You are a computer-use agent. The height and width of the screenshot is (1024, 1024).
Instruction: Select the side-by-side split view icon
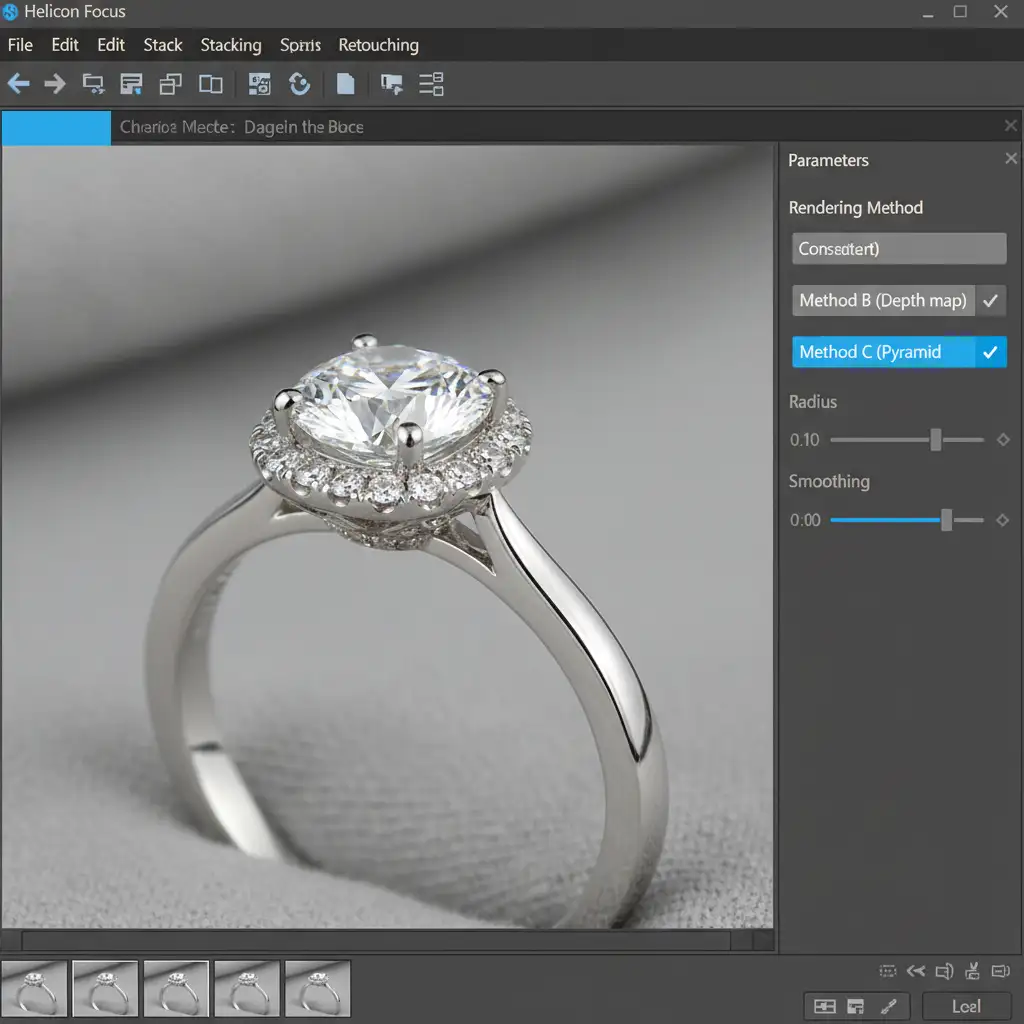pyautogui.click(x=211, y=84)
